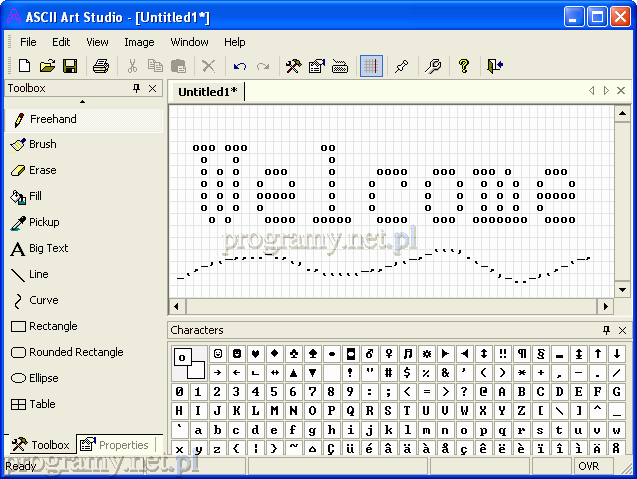Click the Save floppy disk icon

point(70,66)
